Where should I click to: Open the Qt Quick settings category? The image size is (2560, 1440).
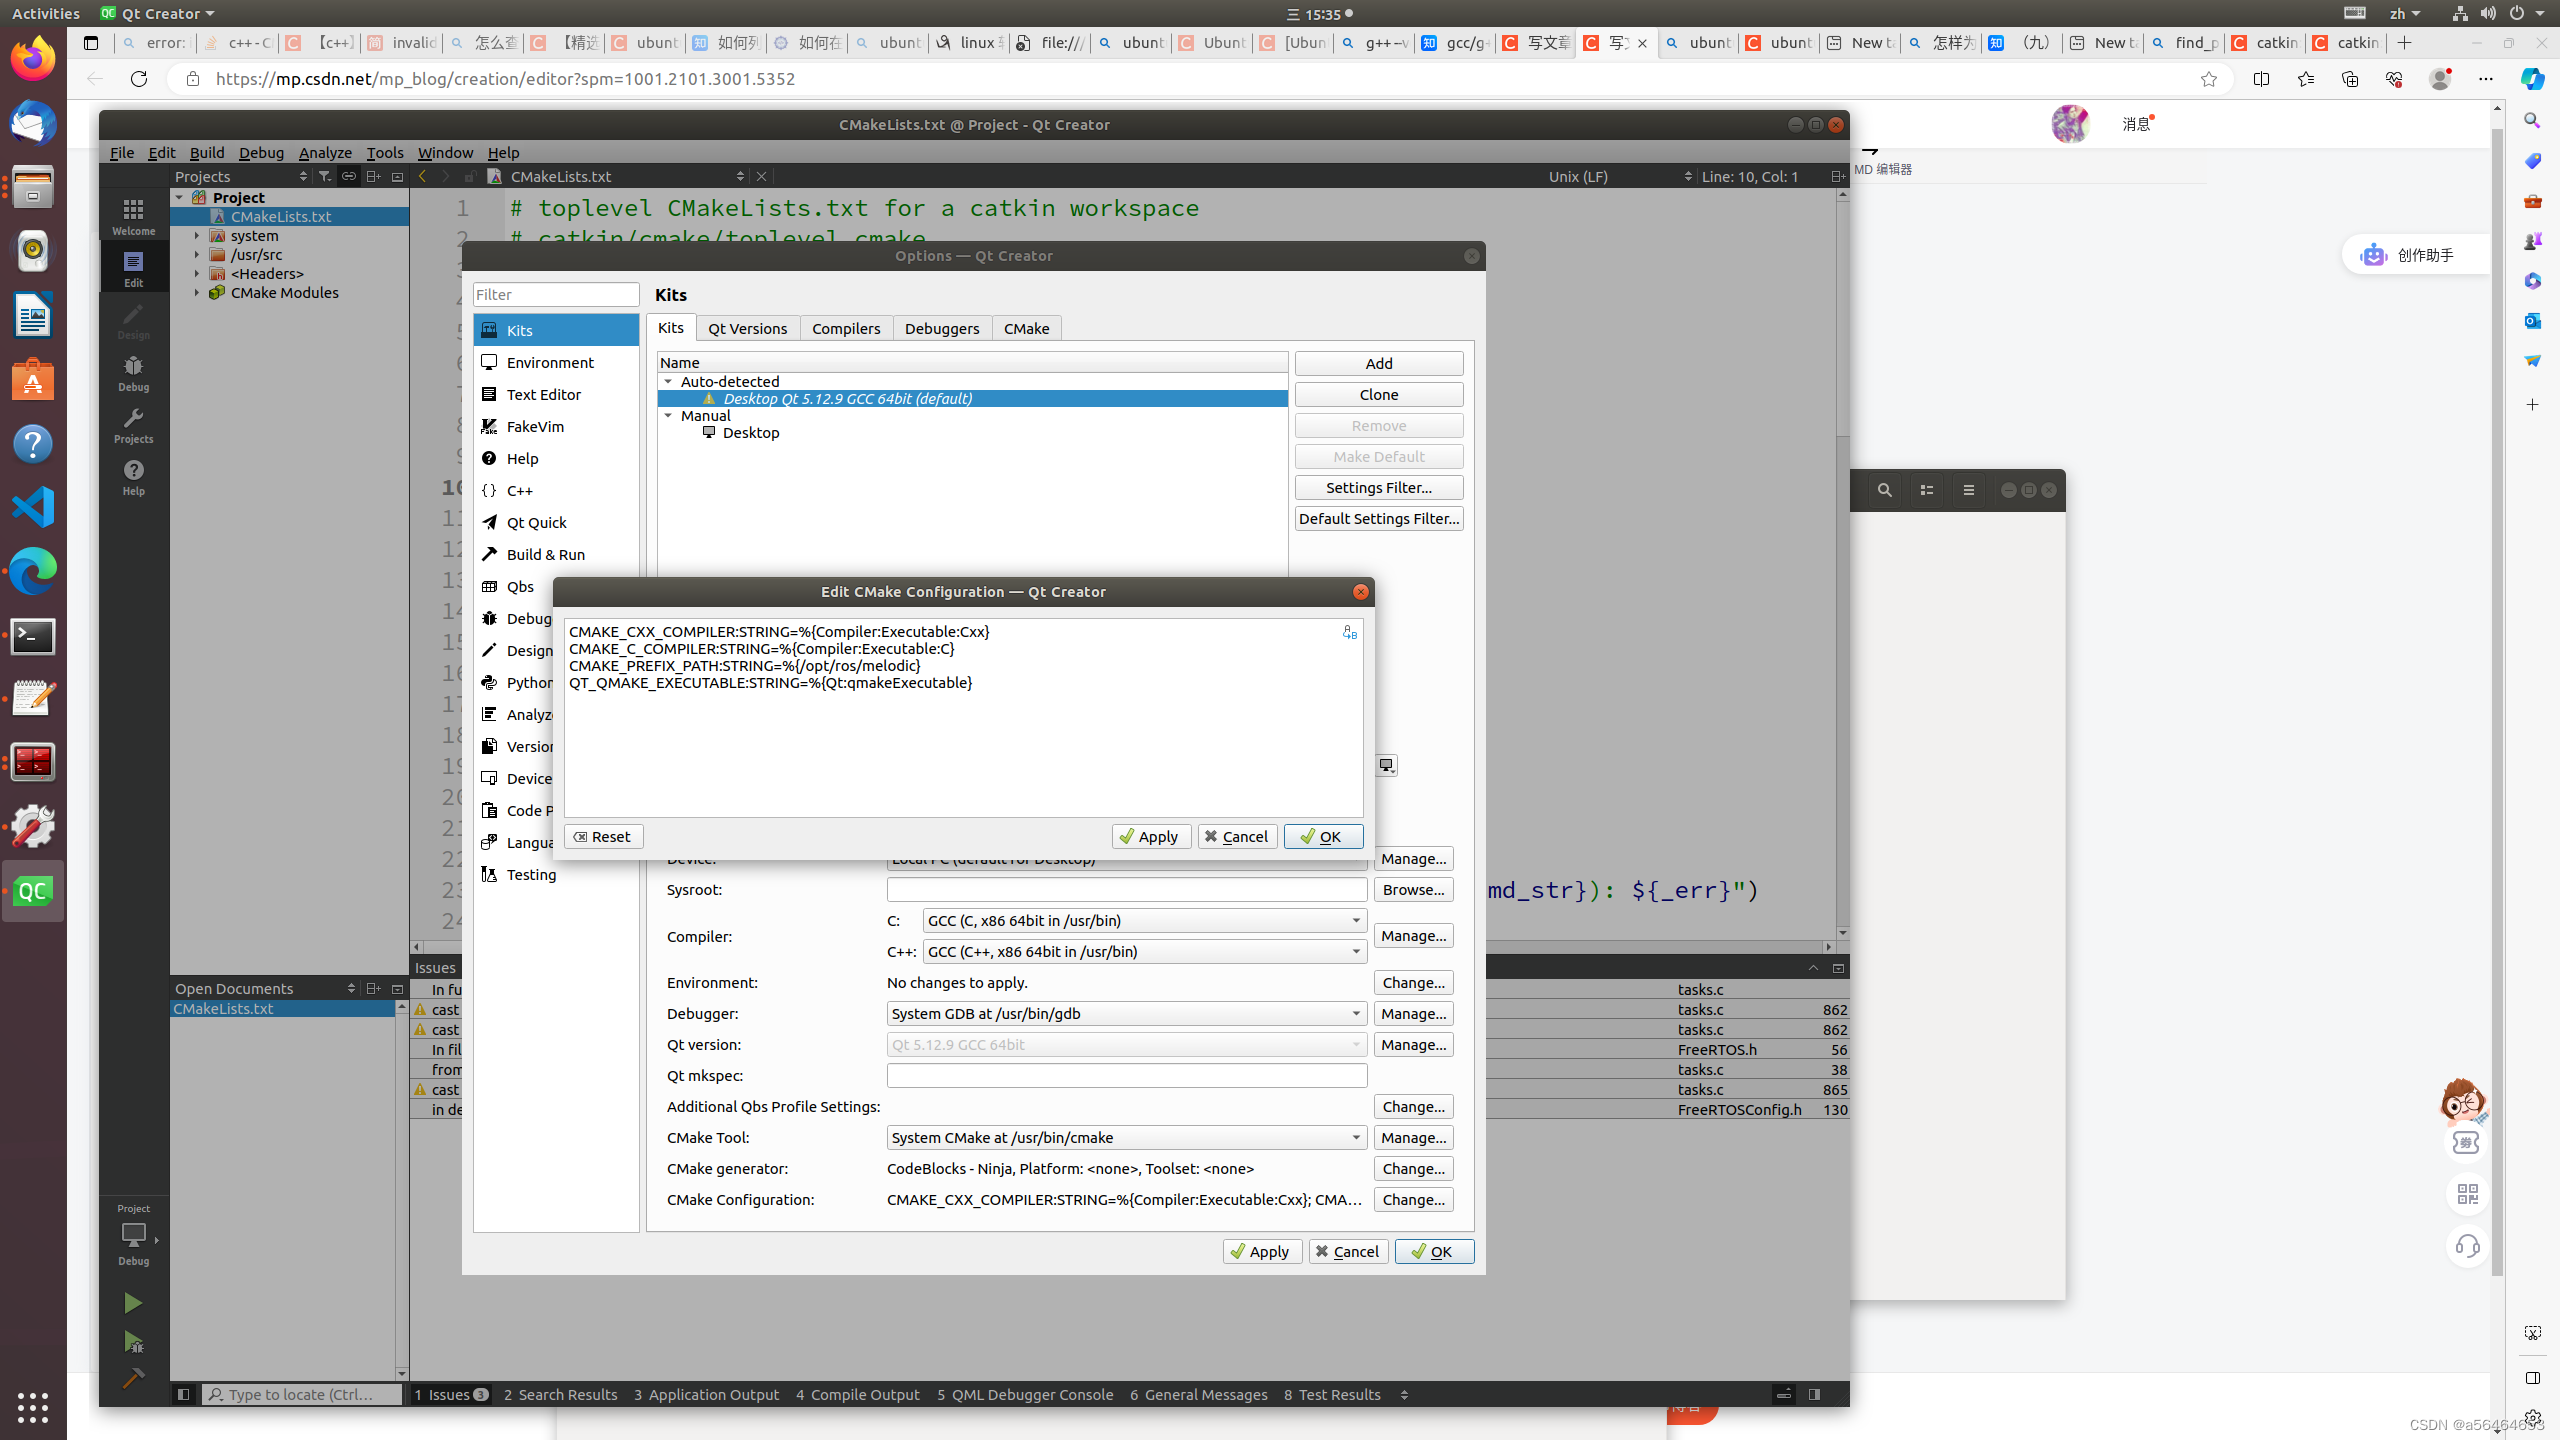coord(536,522)
